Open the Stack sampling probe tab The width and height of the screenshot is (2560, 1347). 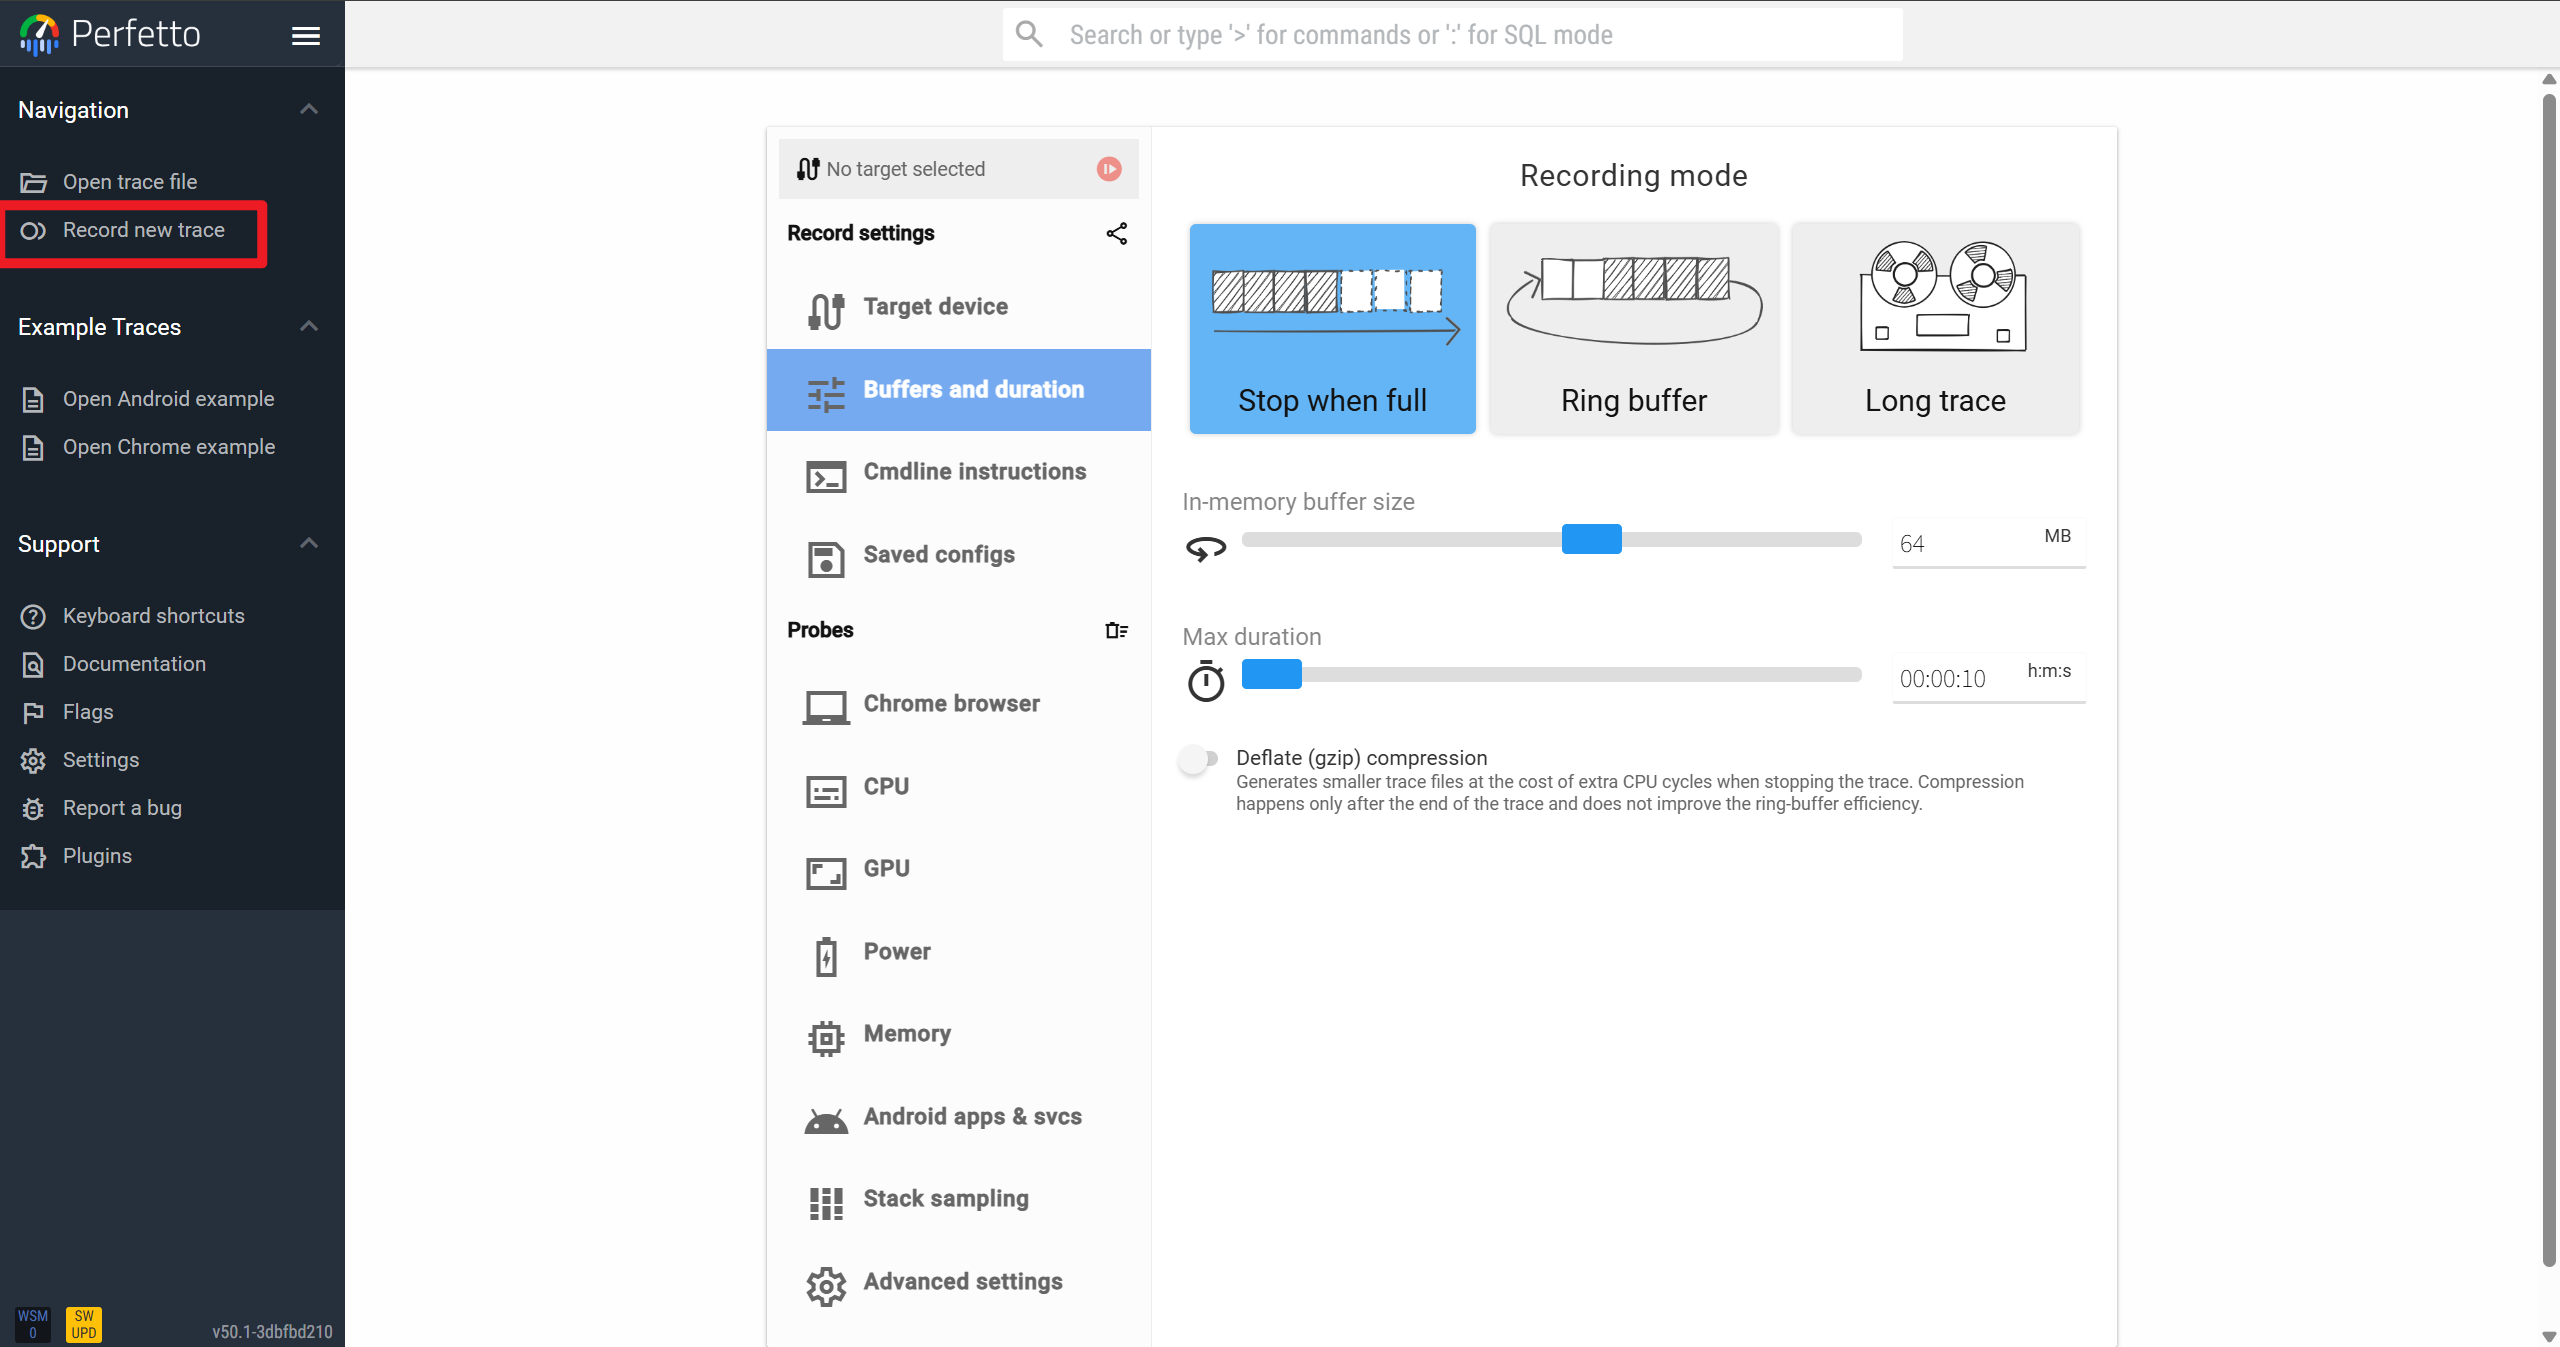pyautogui.click(x=945, y=1199)
